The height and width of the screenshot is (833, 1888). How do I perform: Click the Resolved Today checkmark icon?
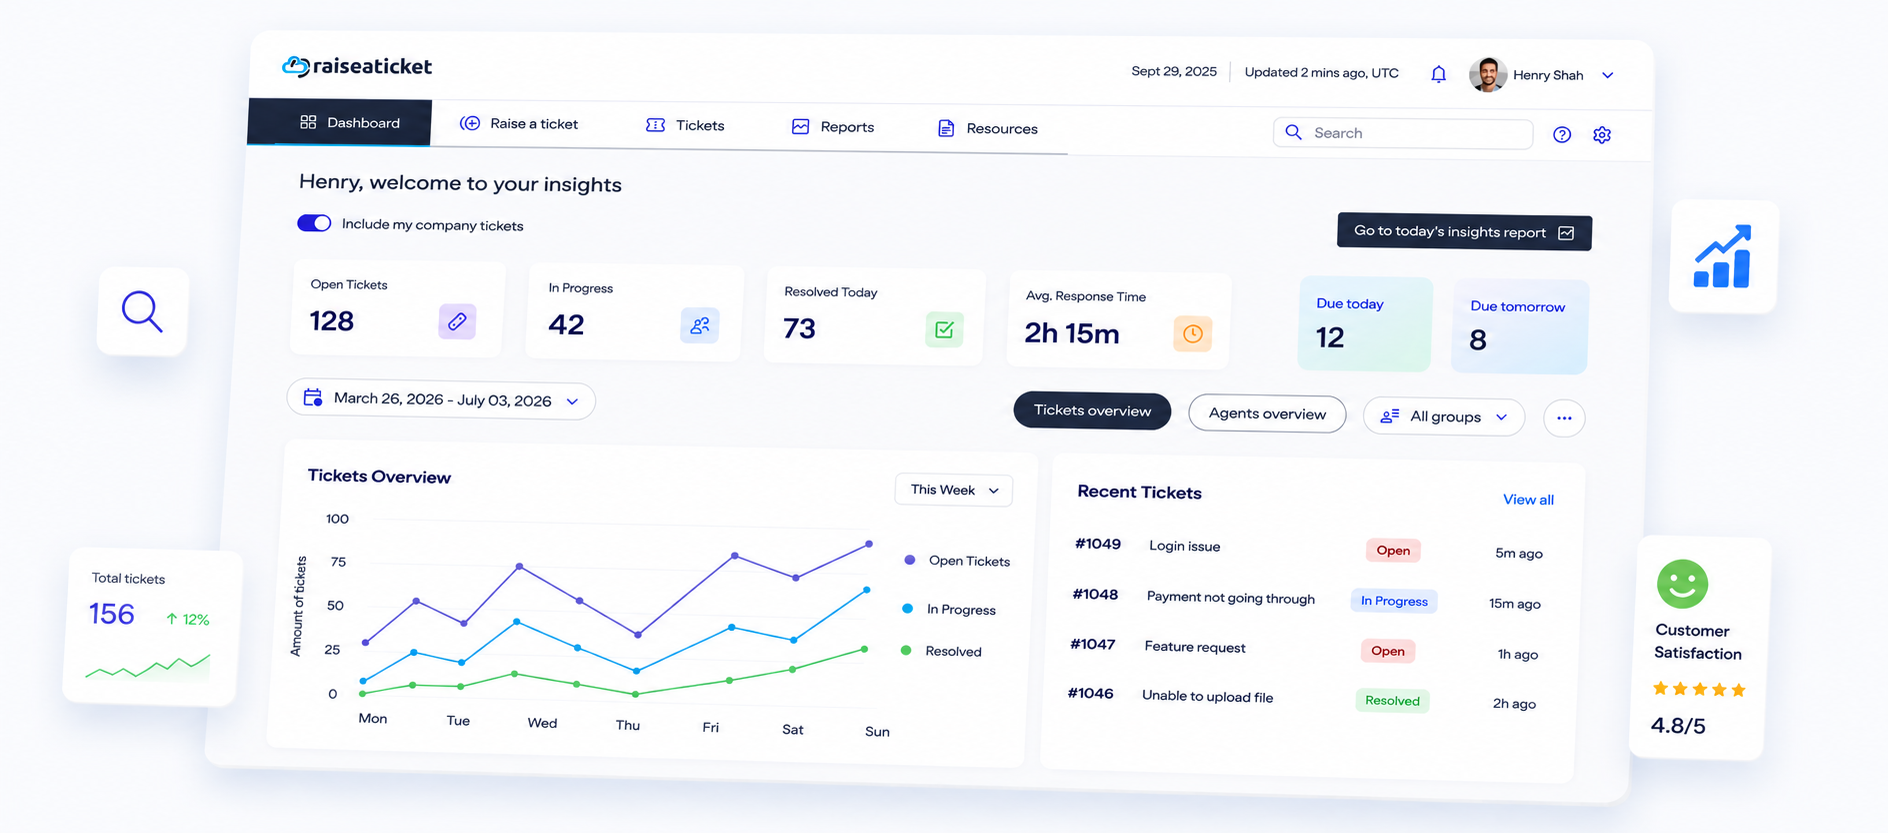coord(944,329)
